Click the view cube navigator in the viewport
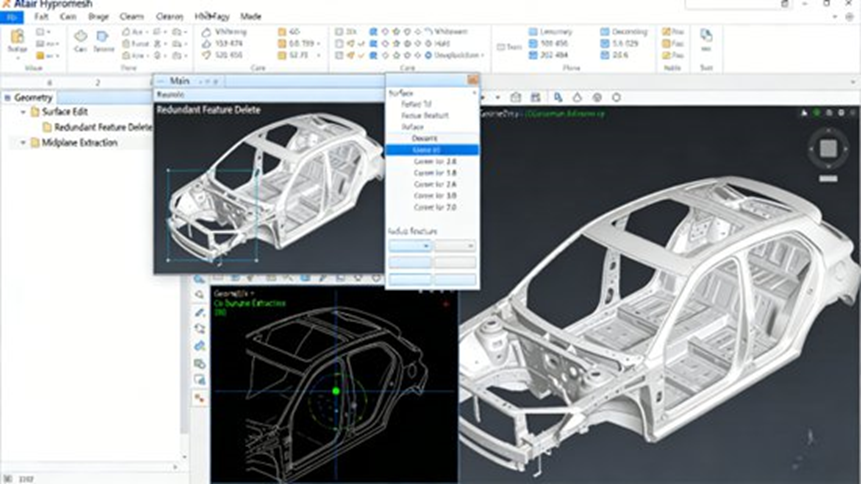Image resolution: width=861 pixels, height=484 pixels. [828, 150]
